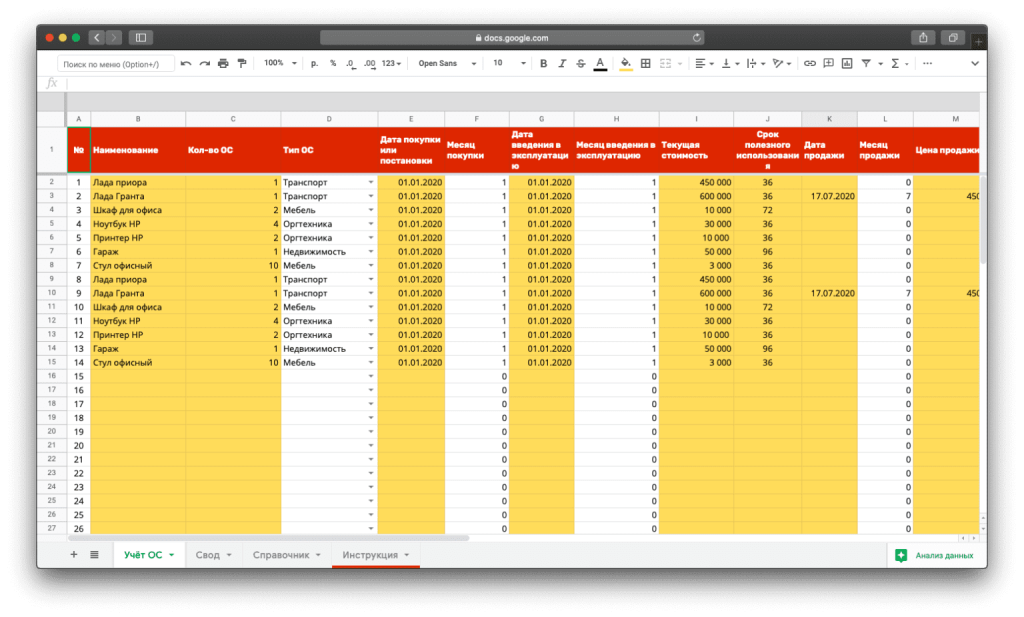Switch to the Свод sheet tab
1024x617 pixels.
pos(213,554)
